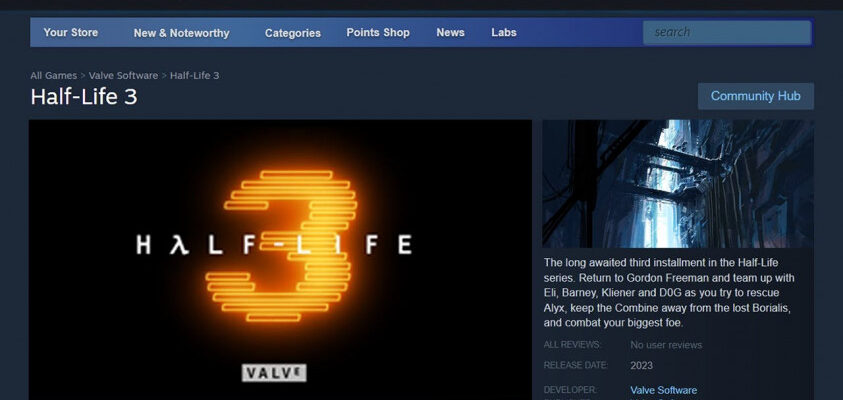Expand the Categories dropdown
Viewport: 843px width, 400px height.
pos(292,33)
